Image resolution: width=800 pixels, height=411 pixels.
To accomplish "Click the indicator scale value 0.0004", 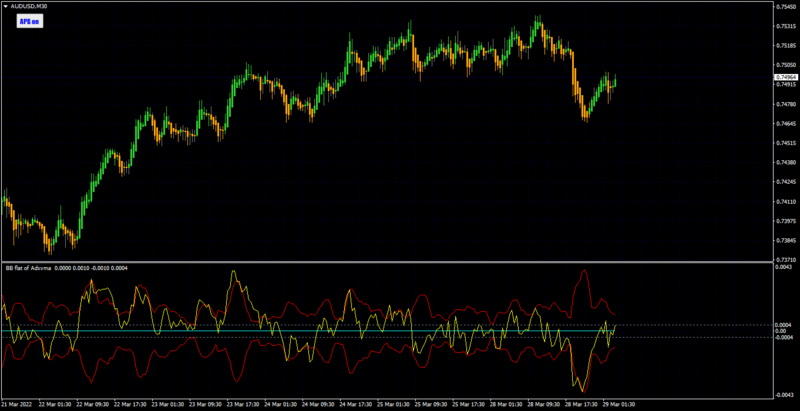I will (784, 325).
